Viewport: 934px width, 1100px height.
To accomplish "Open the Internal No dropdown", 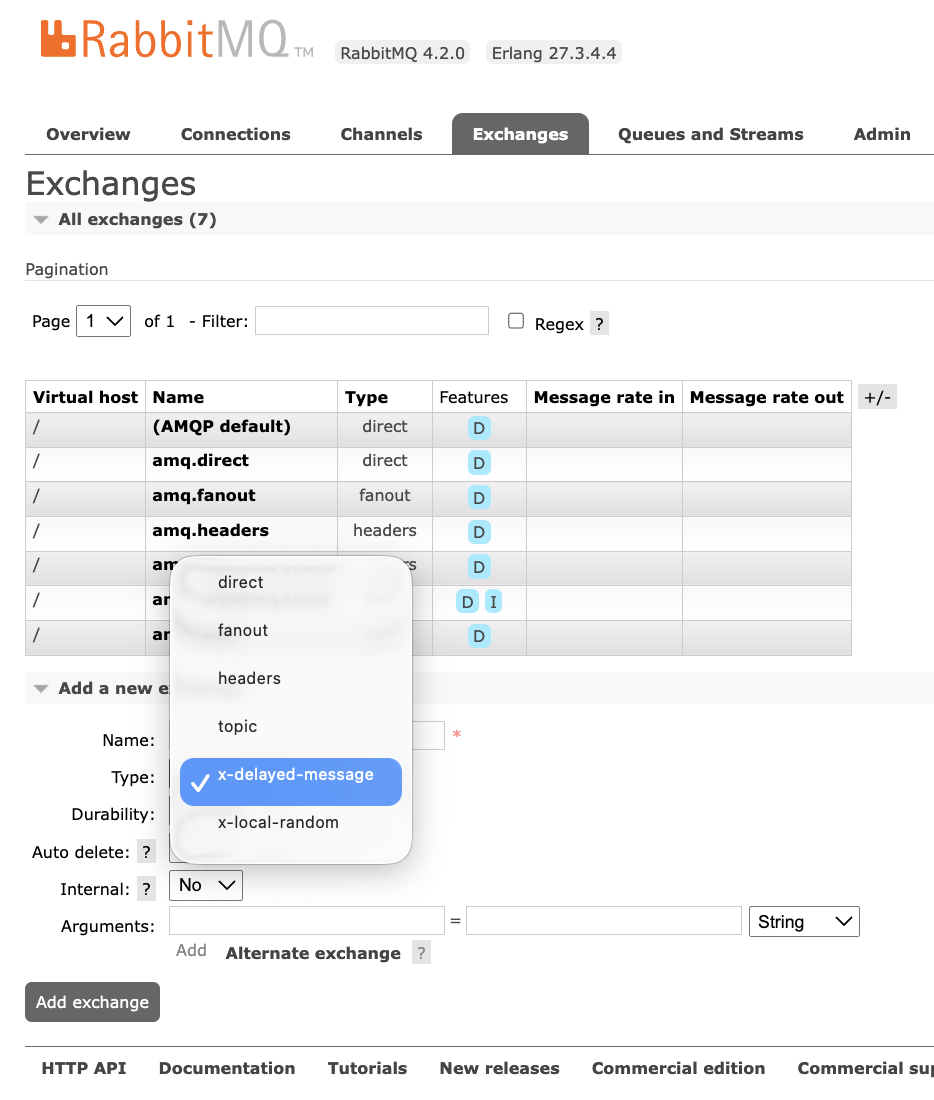I will [205, 885].
